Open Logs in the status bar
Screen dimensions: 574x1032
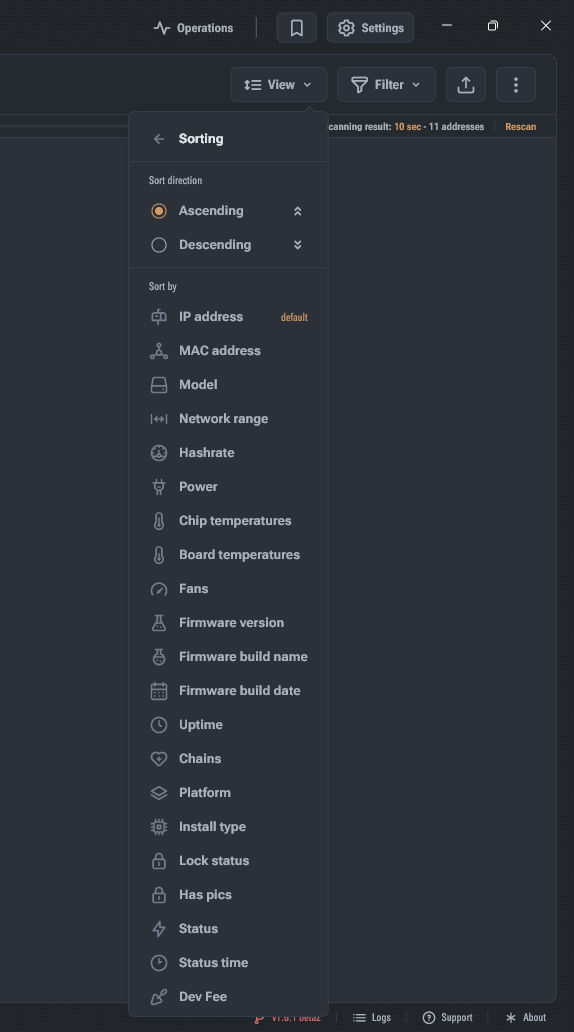pyautogui.click(x=372, y=1018)
